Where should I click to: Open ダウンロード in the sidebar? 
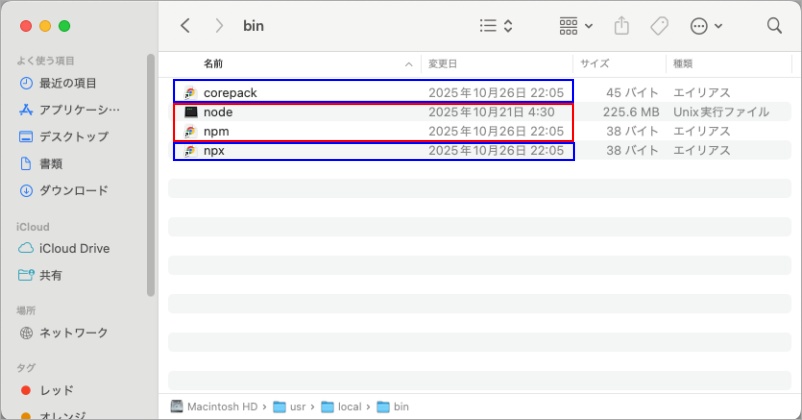point(73,190)
